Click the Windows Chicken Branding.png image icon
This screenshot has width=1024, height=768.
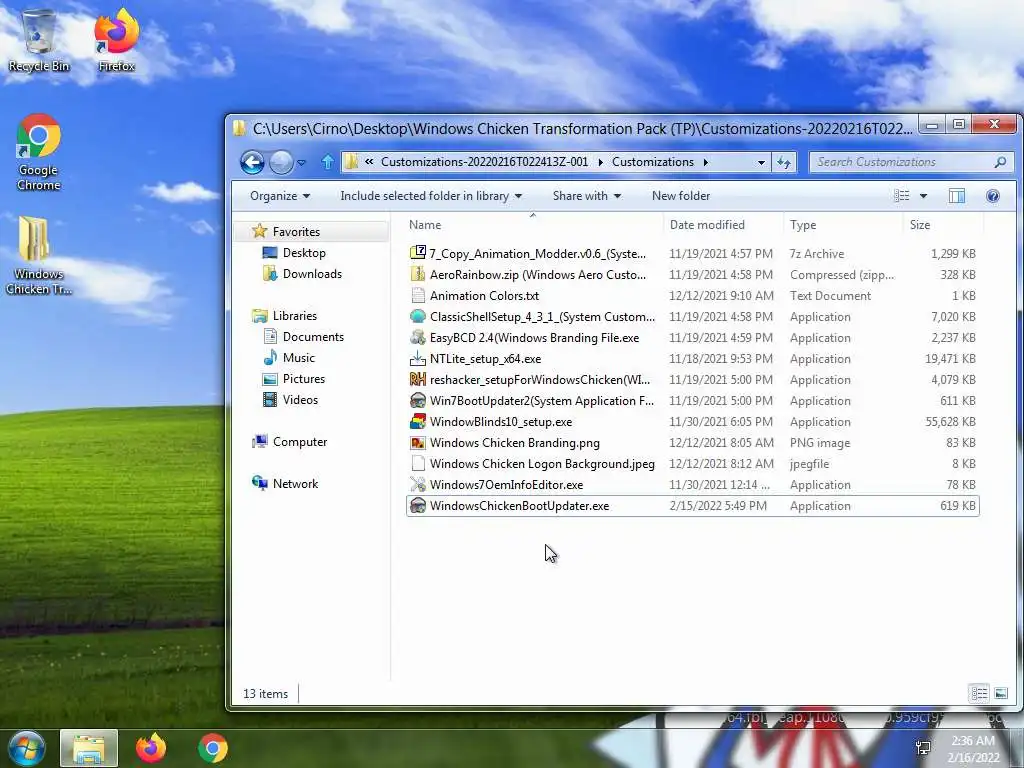pos(417,443)
